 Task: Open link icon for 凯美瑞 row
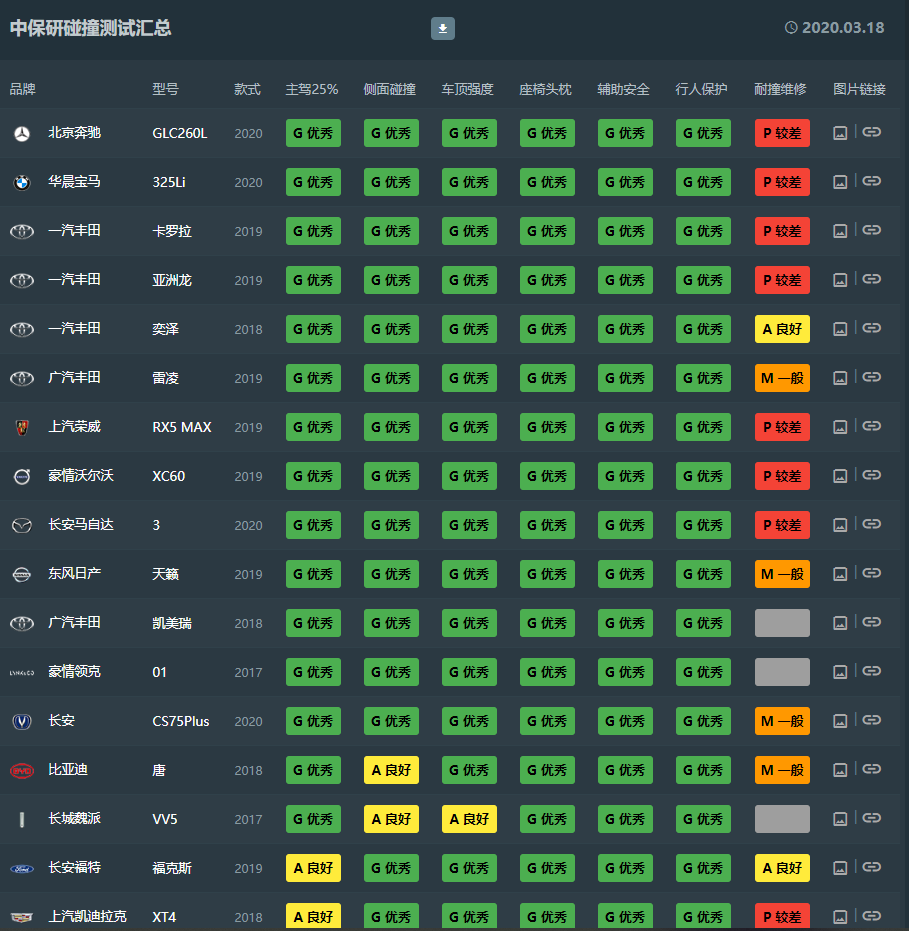click(x=872, y=622)
